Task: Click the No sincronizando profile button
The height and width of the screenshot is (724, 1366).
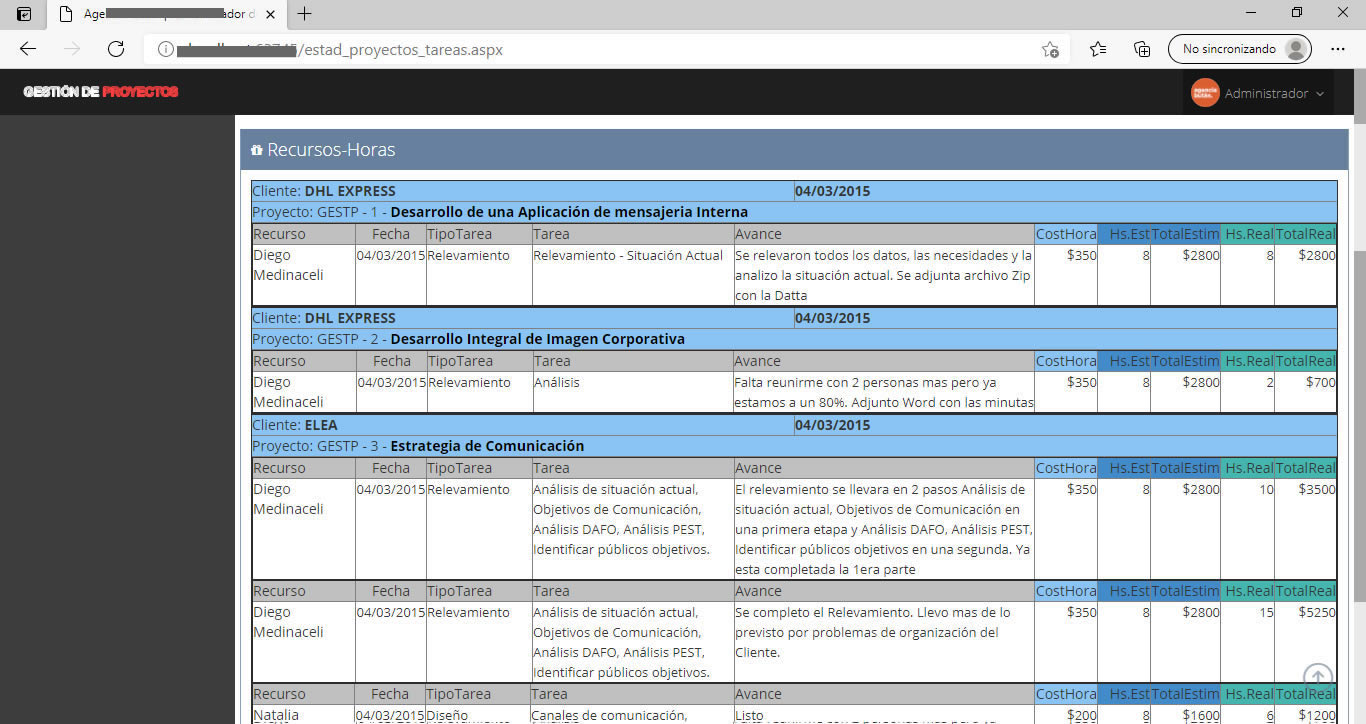Action: click(x=1239, y=49)
